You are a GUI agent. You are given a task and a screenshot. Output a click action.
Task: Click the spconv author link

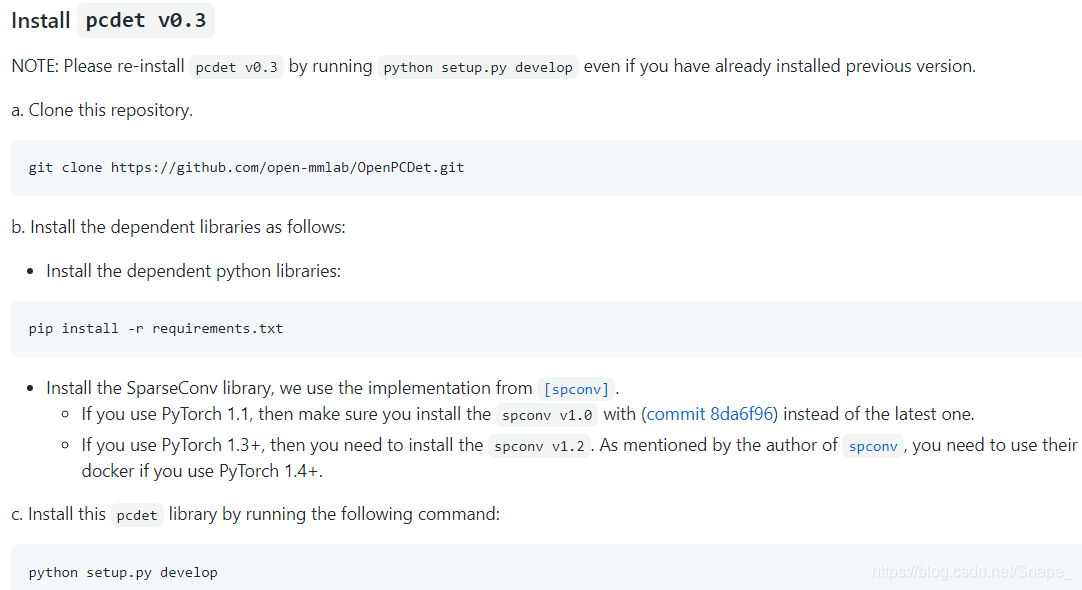(x=873, y=446)
